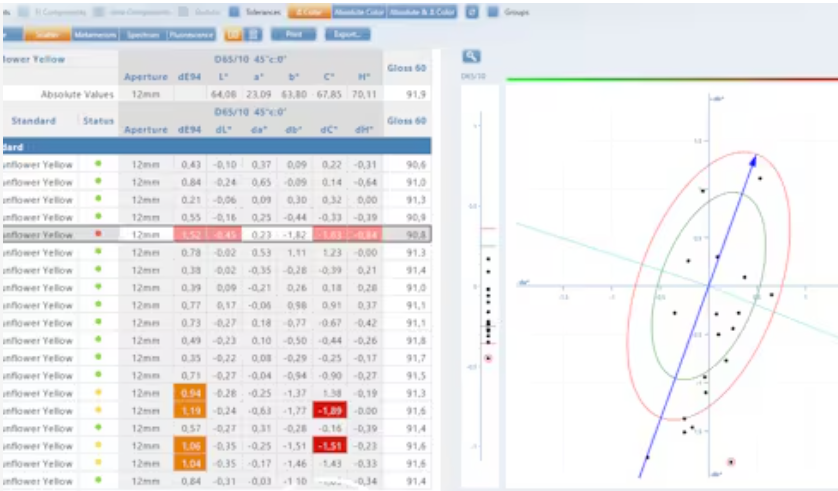The height and width of the screenshot is (491, 838).
Task: Click the Export... button
Action: [347, 34]
